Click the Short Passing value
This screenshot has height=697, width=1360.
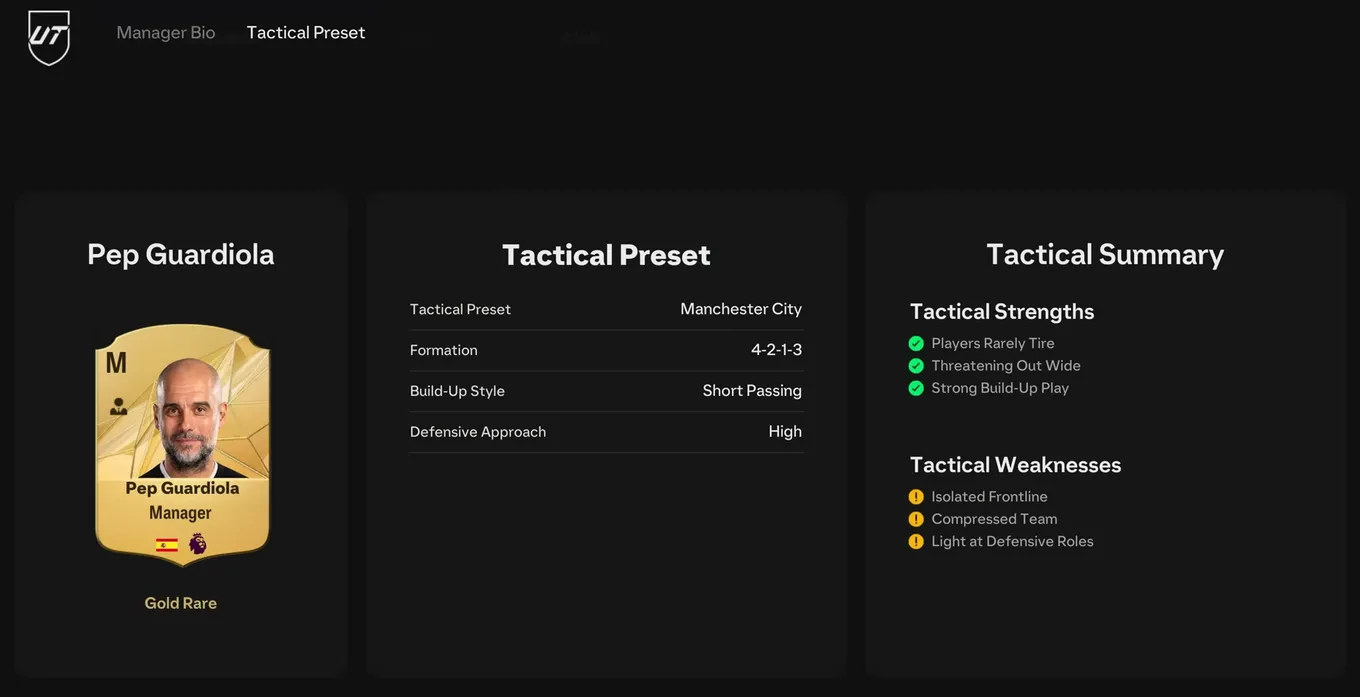click(752, 391)
